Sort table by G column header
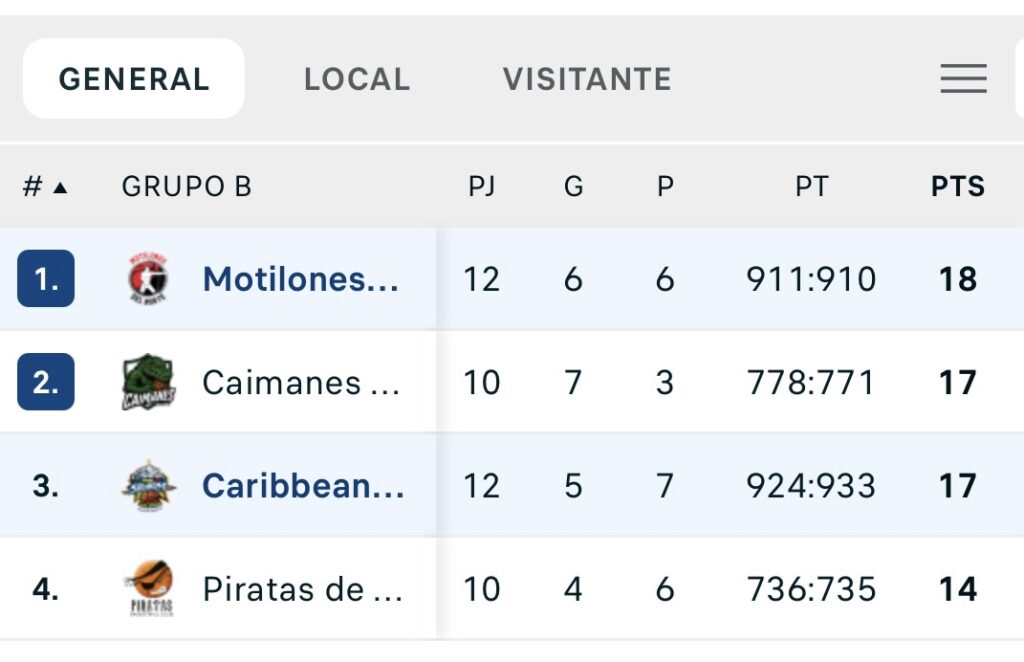Screen dimensions: 1024x662 [573, 187]
